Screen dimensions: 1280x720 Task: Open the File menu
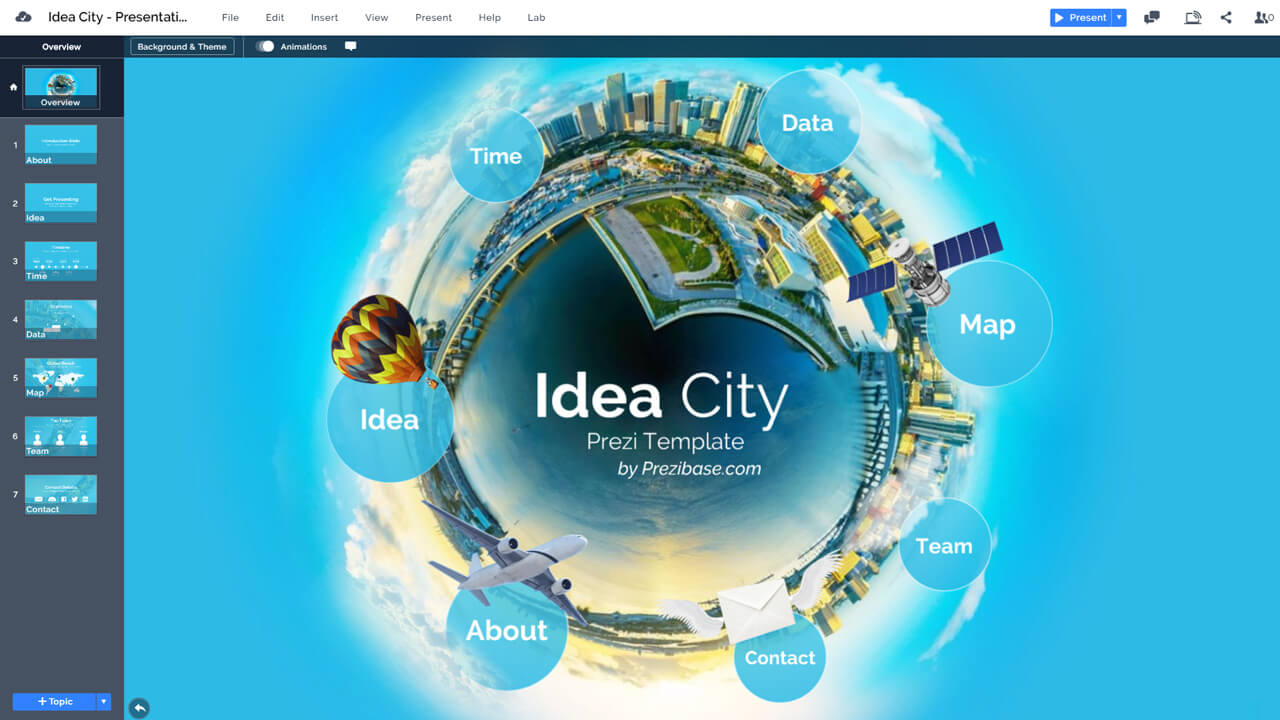pyautogui.click(x=230, y=18)
